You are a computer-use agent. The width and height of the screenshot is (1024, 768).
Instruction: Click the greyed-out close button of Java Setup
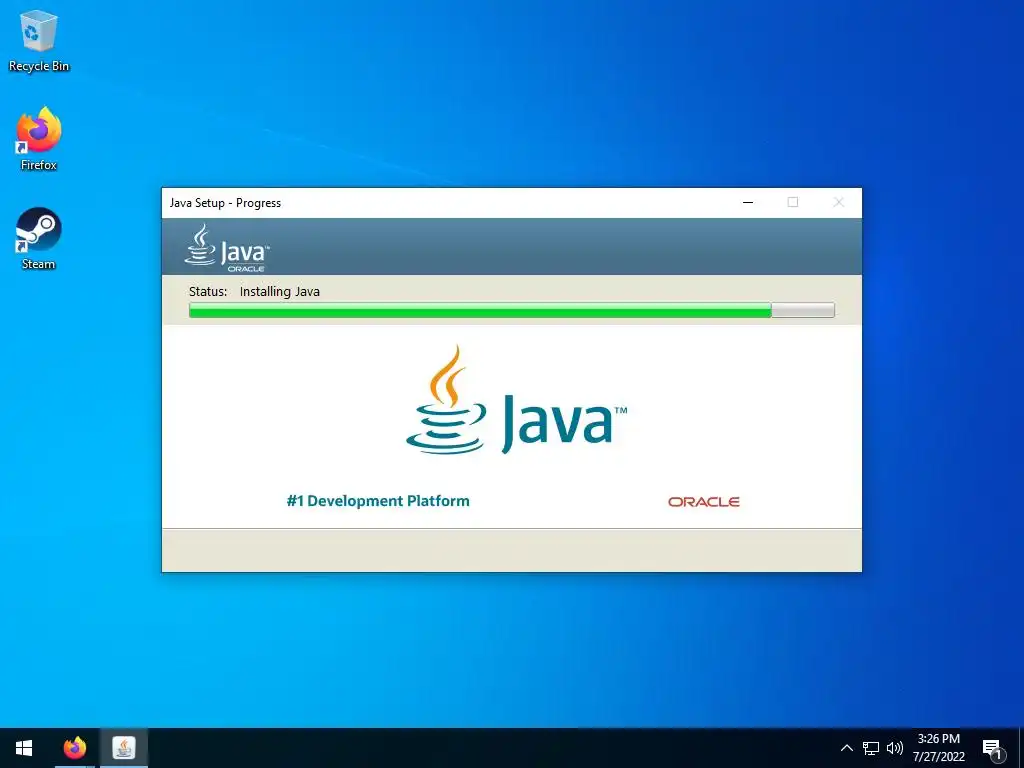(839, 202)
